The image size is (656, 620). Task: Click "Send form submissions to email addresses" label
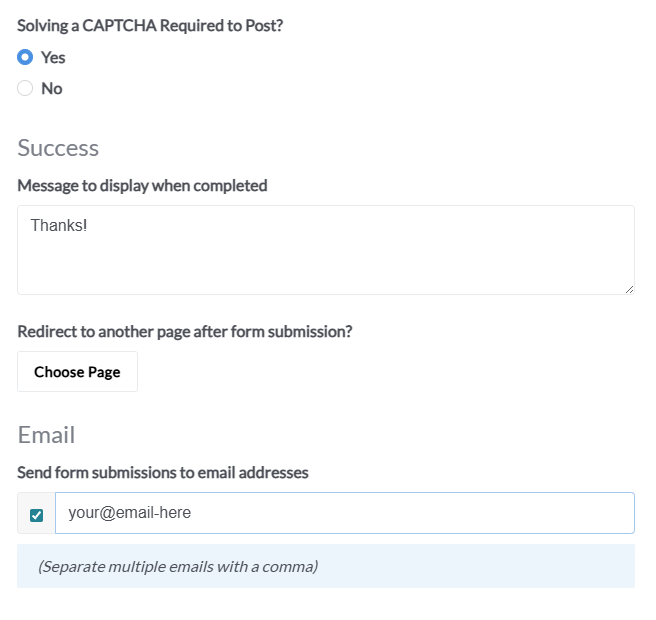point(162,472)
